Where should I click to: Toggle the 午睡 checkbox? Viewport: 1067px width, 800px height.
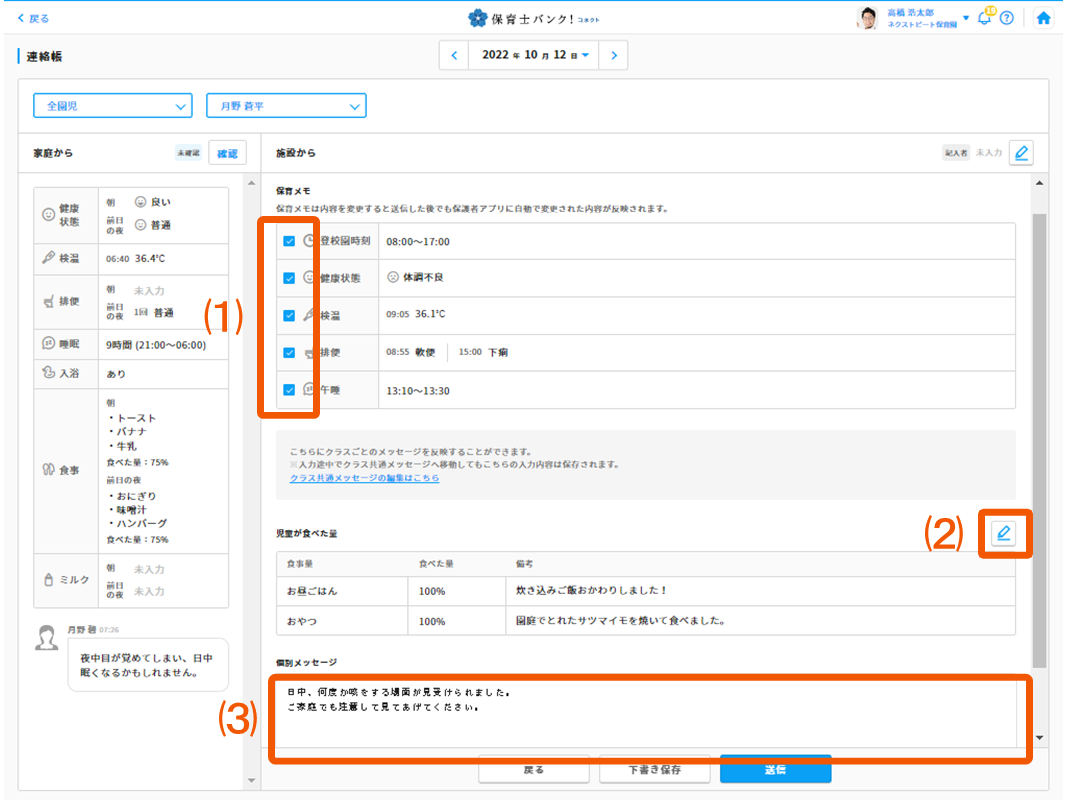tap(289, 390)
